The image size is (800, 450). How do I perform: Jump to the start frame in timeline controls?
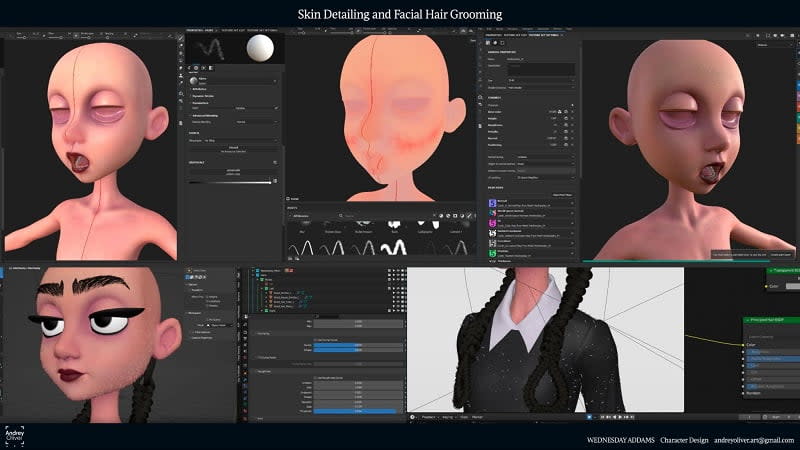tap(602, 417)
